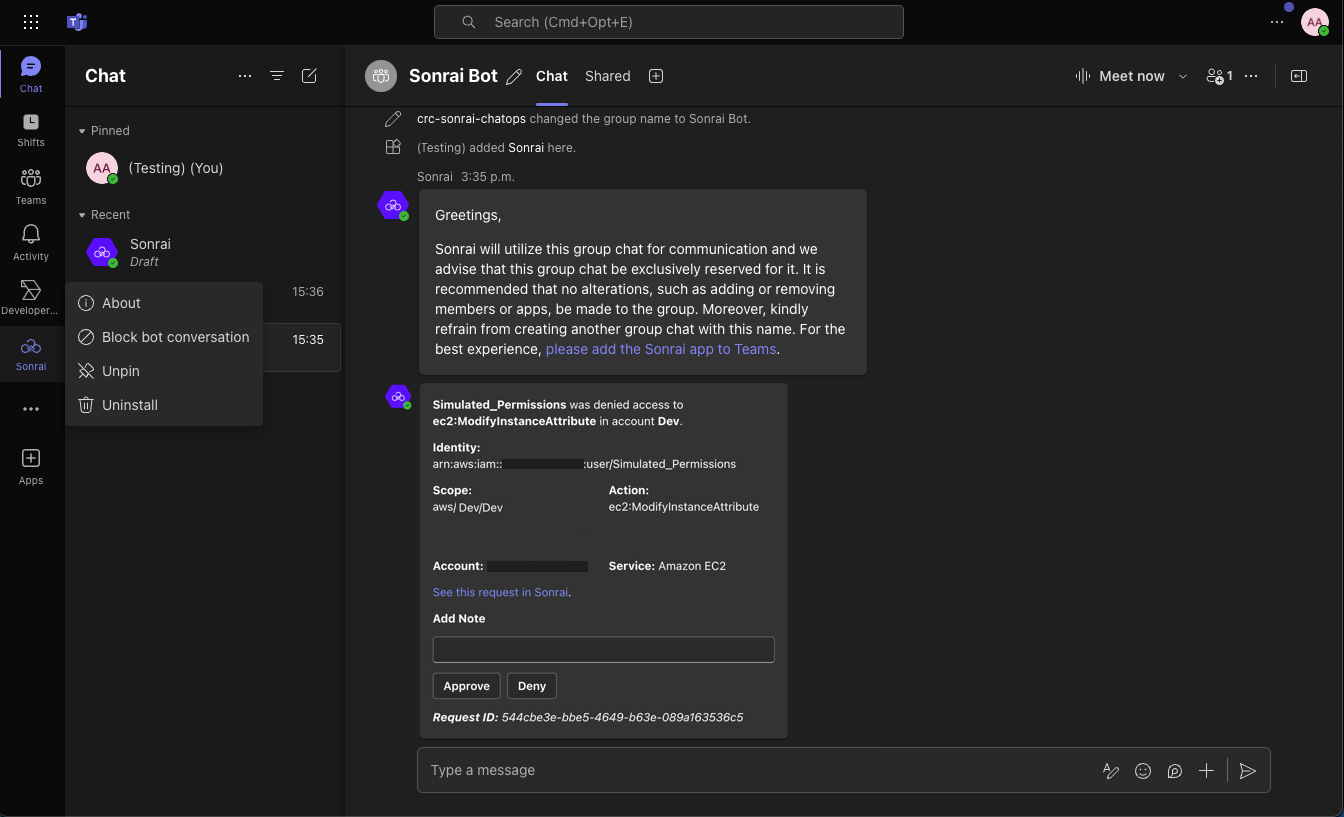This screenshot has height=817, width=1344.
Task: Edit the Sonrai Bot group name
Action: click(514, 76)
